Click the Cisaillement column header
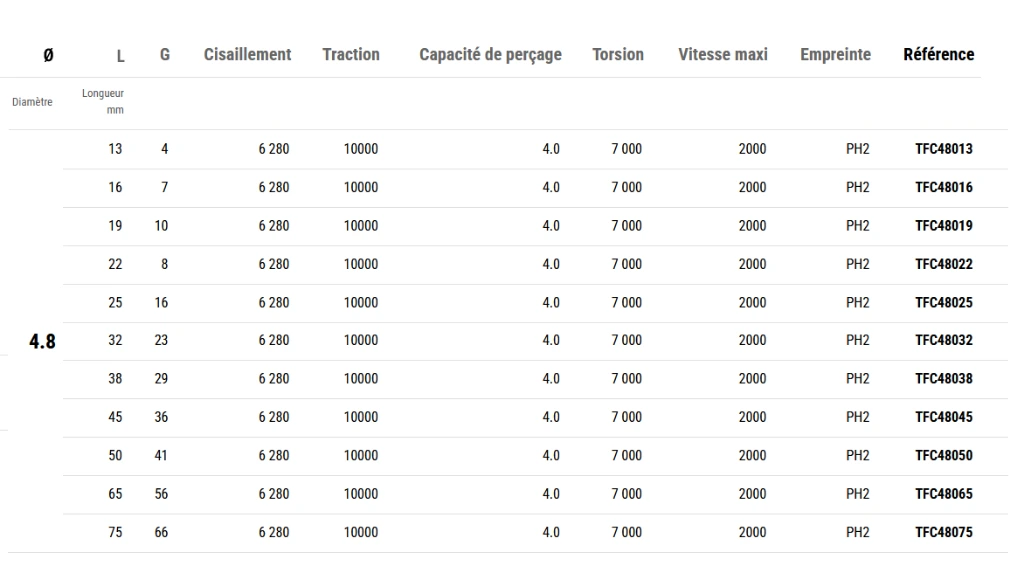Viewport: 1024px width, 566px height. [x=248, y=54]
